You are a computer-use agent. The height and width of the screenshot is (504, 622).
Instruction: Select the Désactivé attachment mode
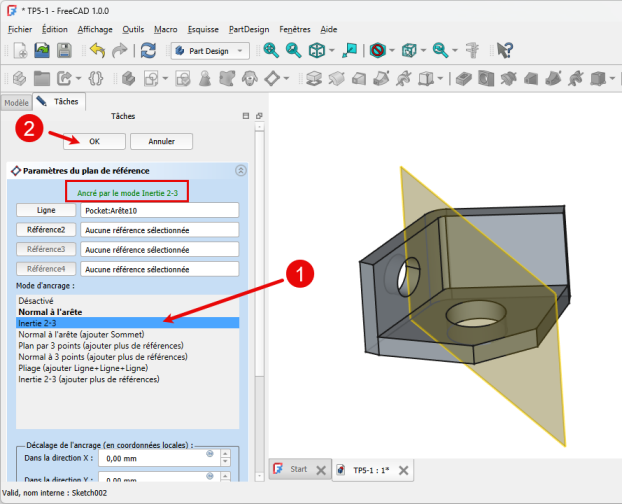(36, 300)
